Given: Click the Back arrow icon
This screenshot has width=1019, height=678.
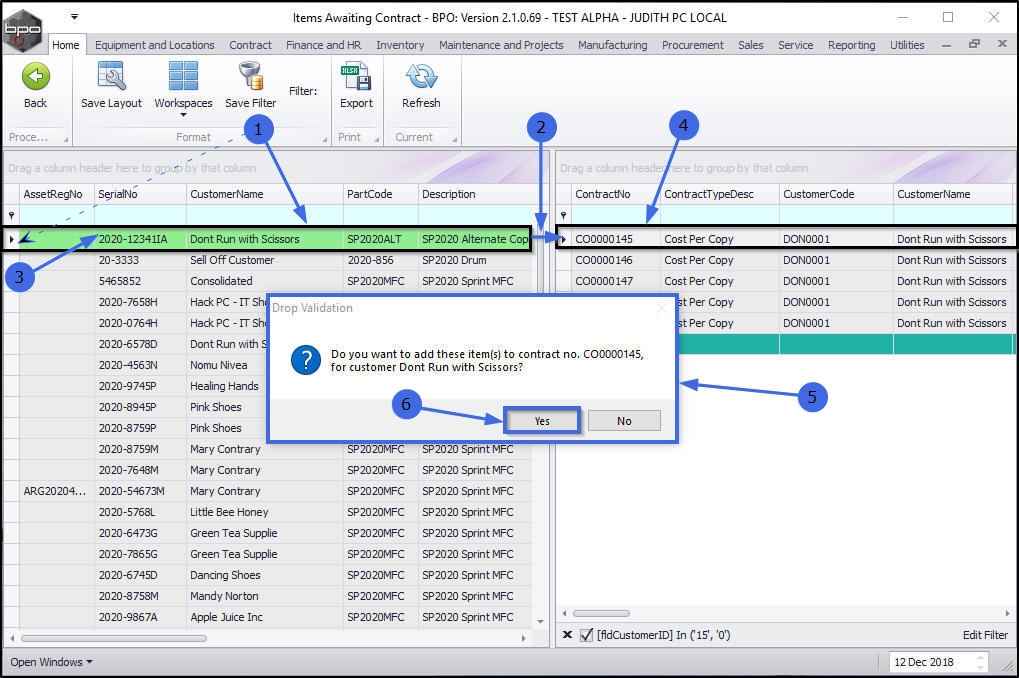Looking at the screenshot, I should point(35,77).
